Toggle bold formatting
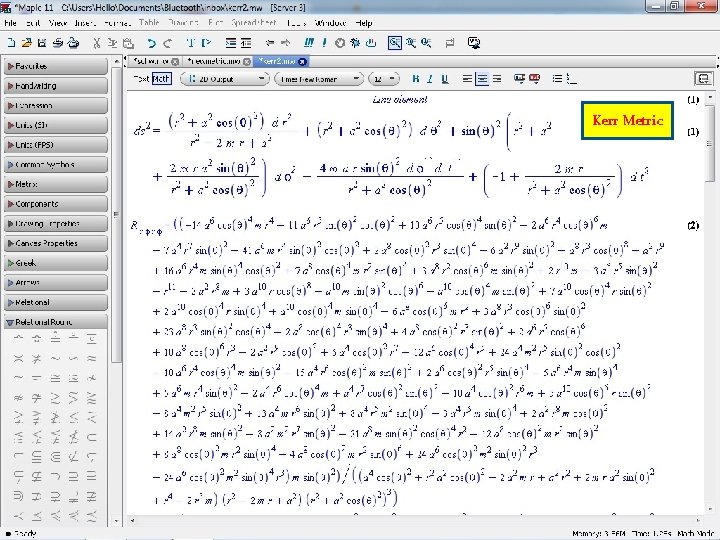720x540 pixels. click(x=416, y=79)
